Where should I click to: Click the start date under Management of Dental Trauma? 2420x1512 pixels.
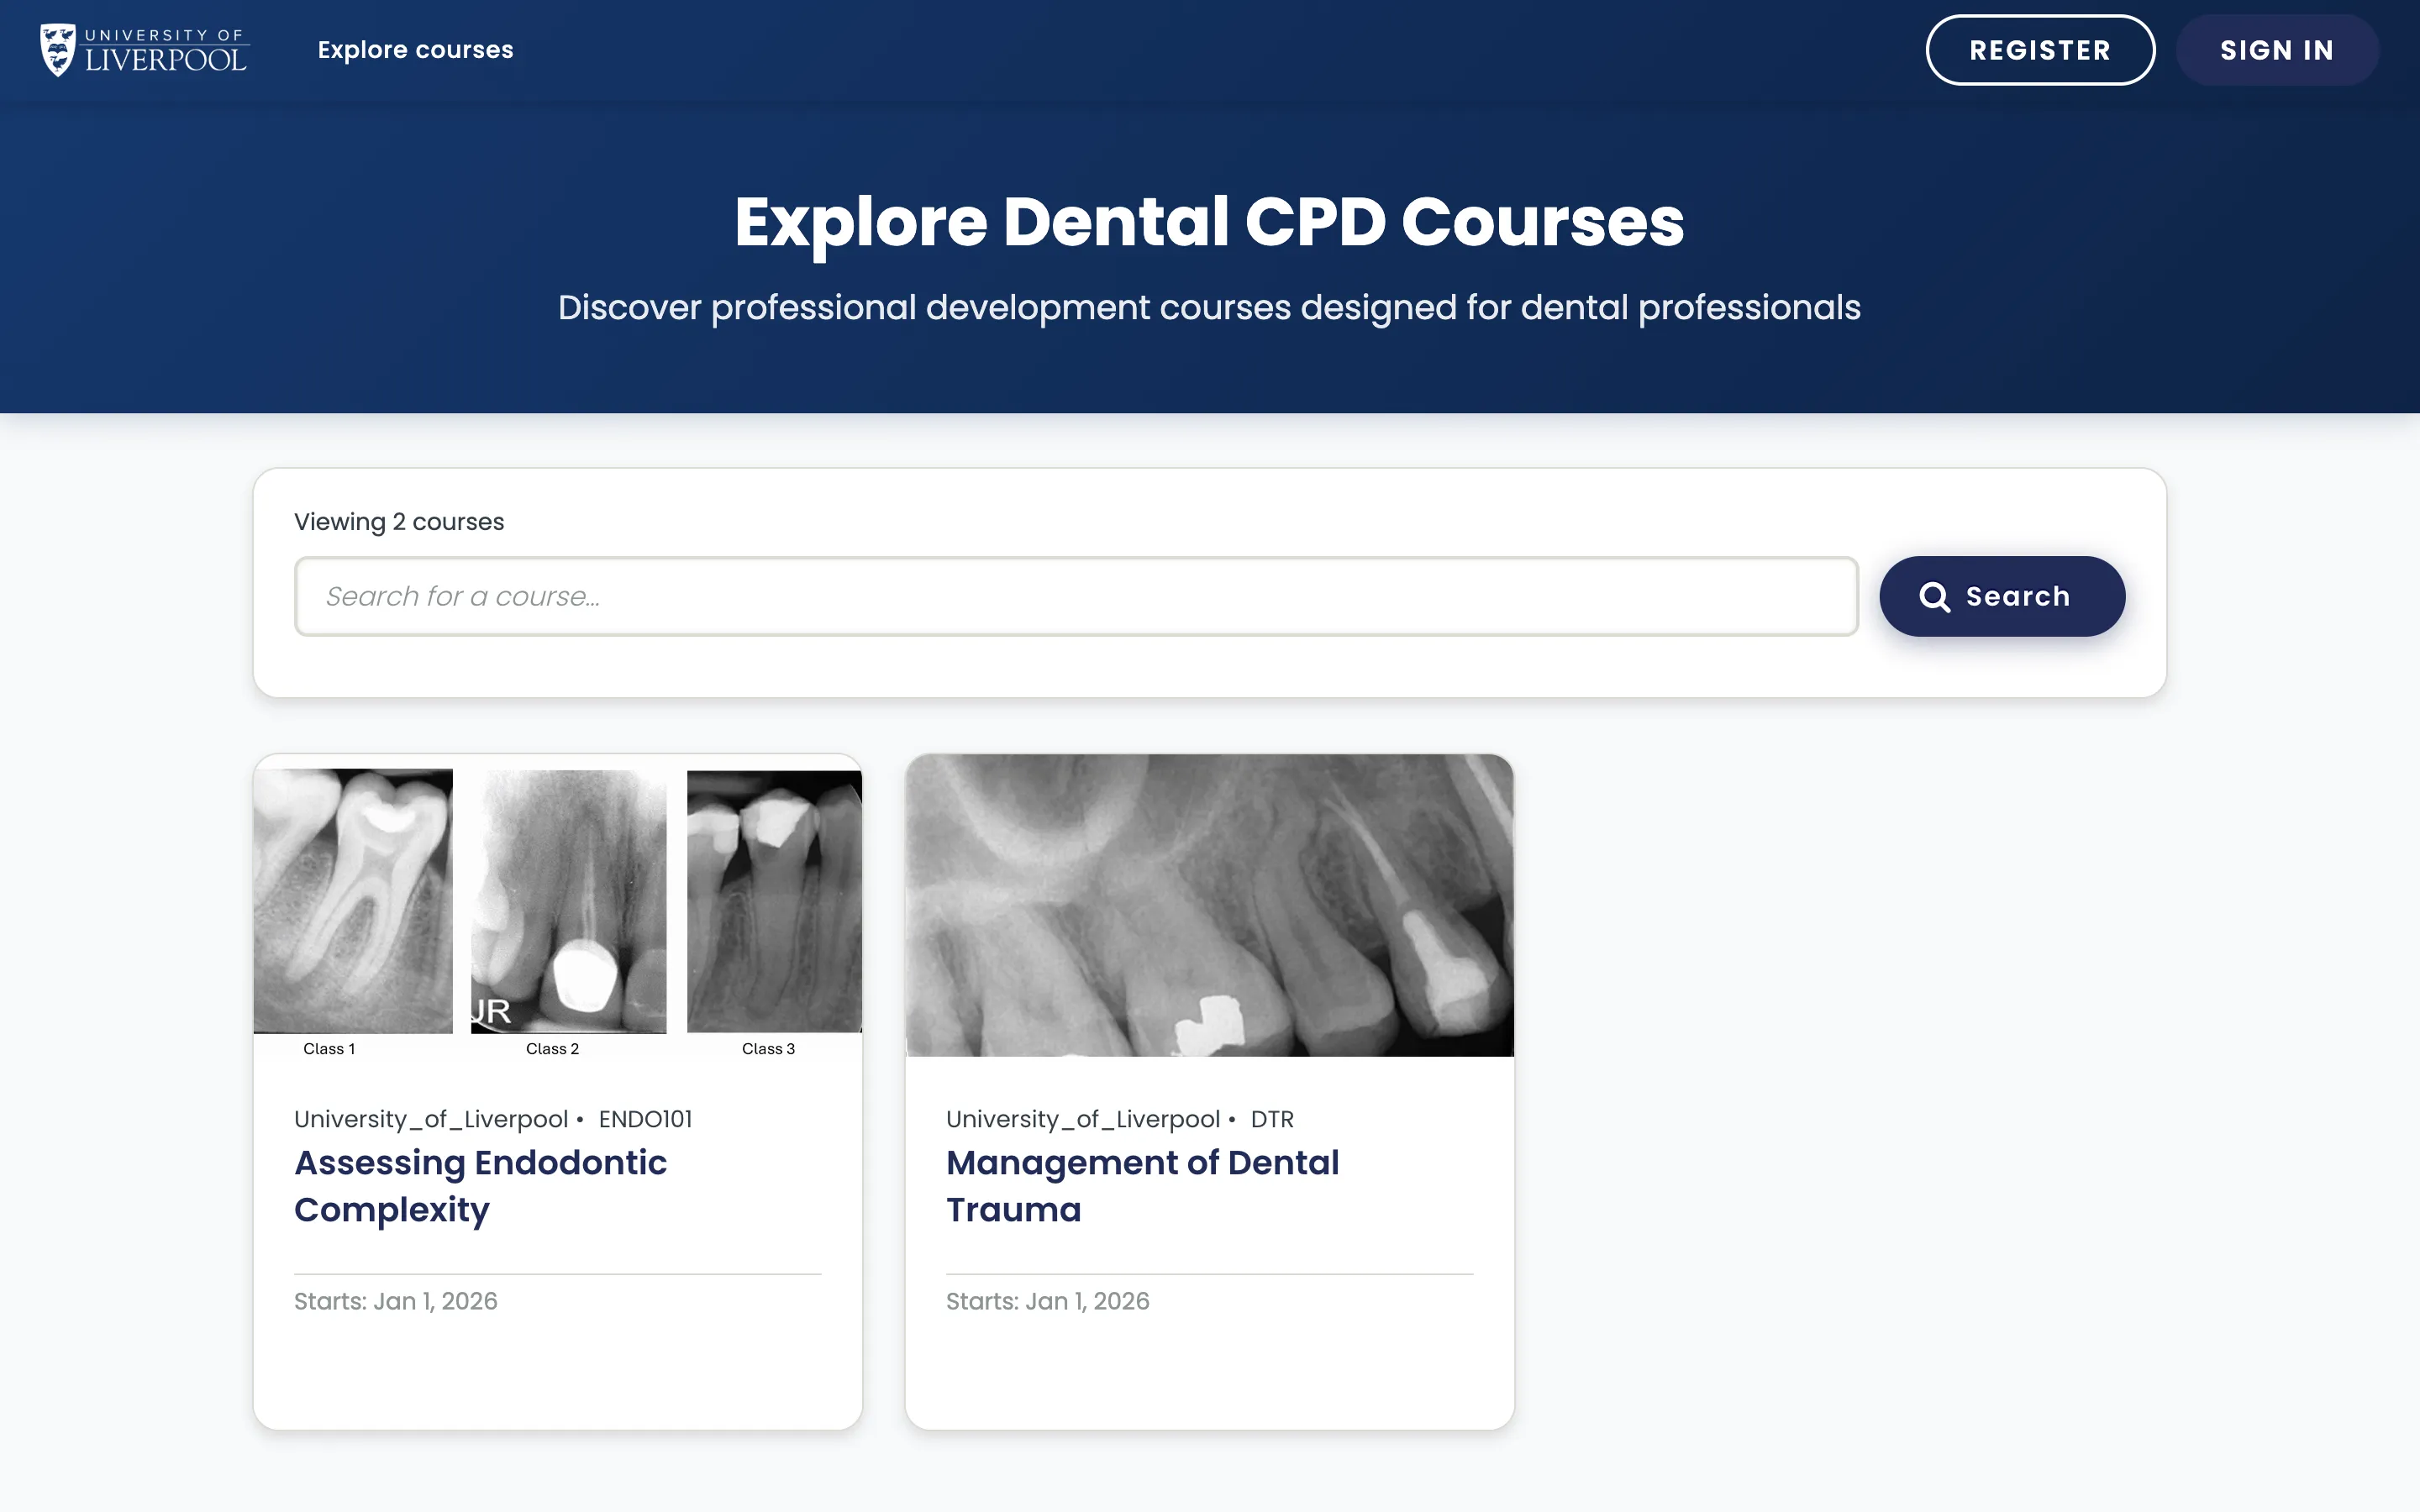(1048, 1301)
